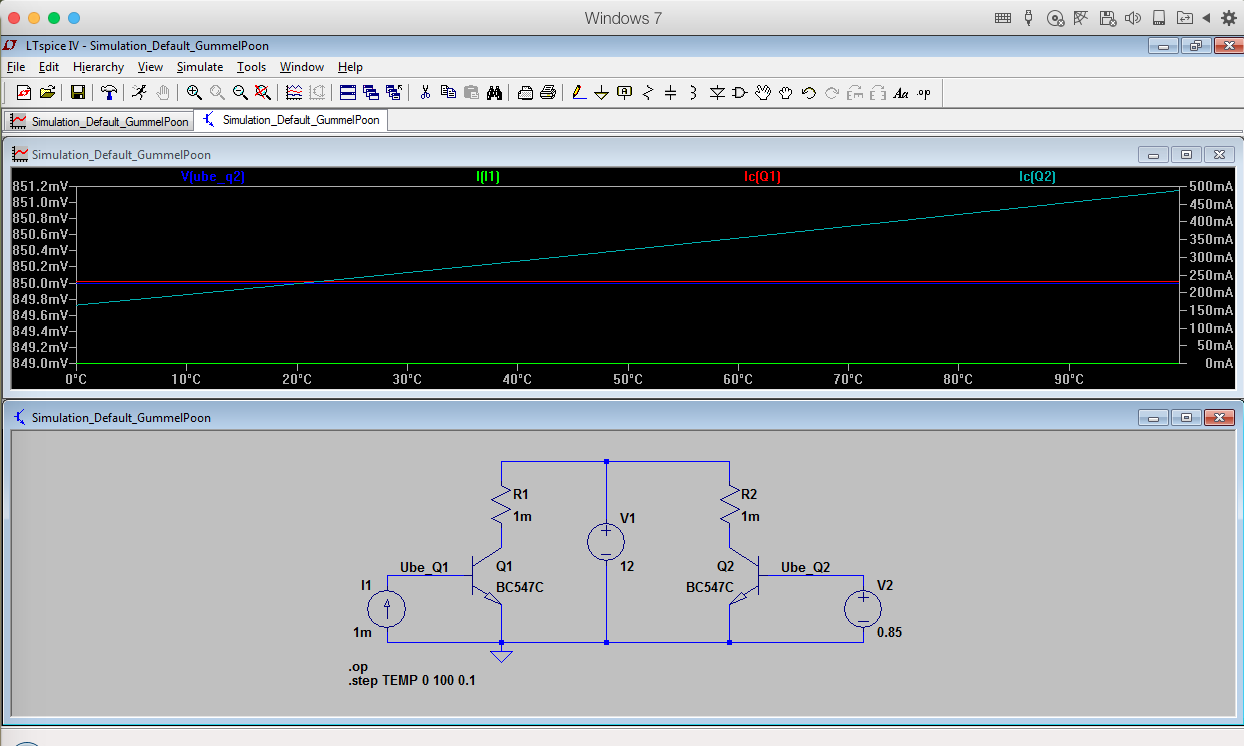Select the Resistor component tool
The height and width of the screenshot is (746, 1244).
[648, 93]
